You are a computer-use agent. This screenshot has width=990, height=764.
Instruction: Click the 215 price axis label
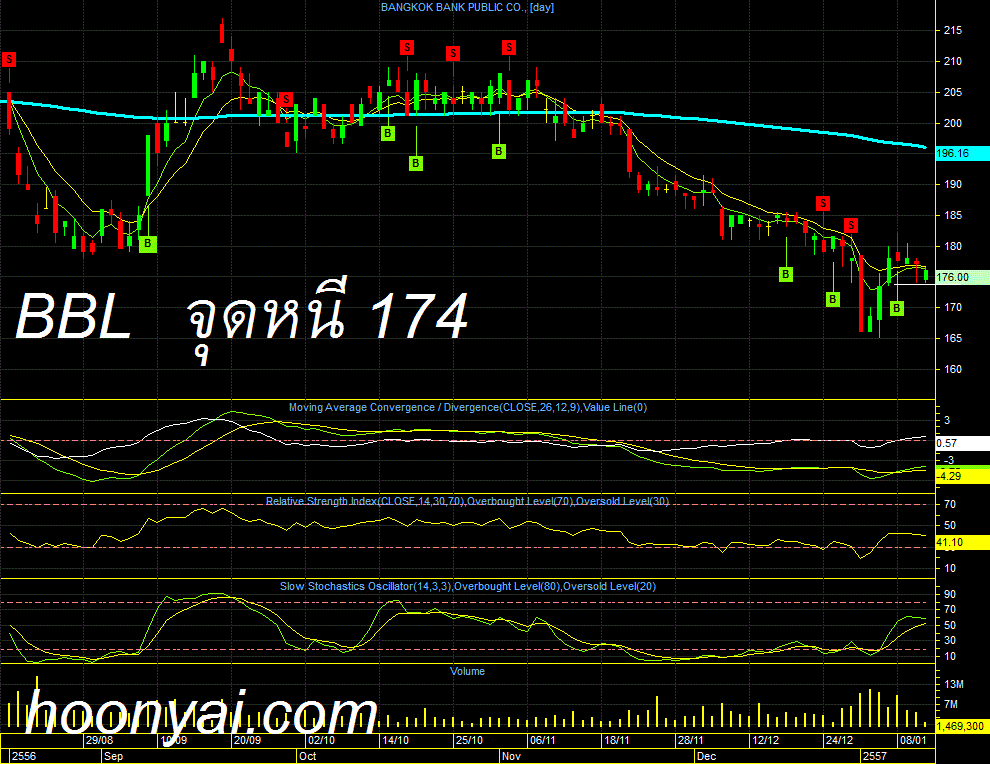point(953,30)
